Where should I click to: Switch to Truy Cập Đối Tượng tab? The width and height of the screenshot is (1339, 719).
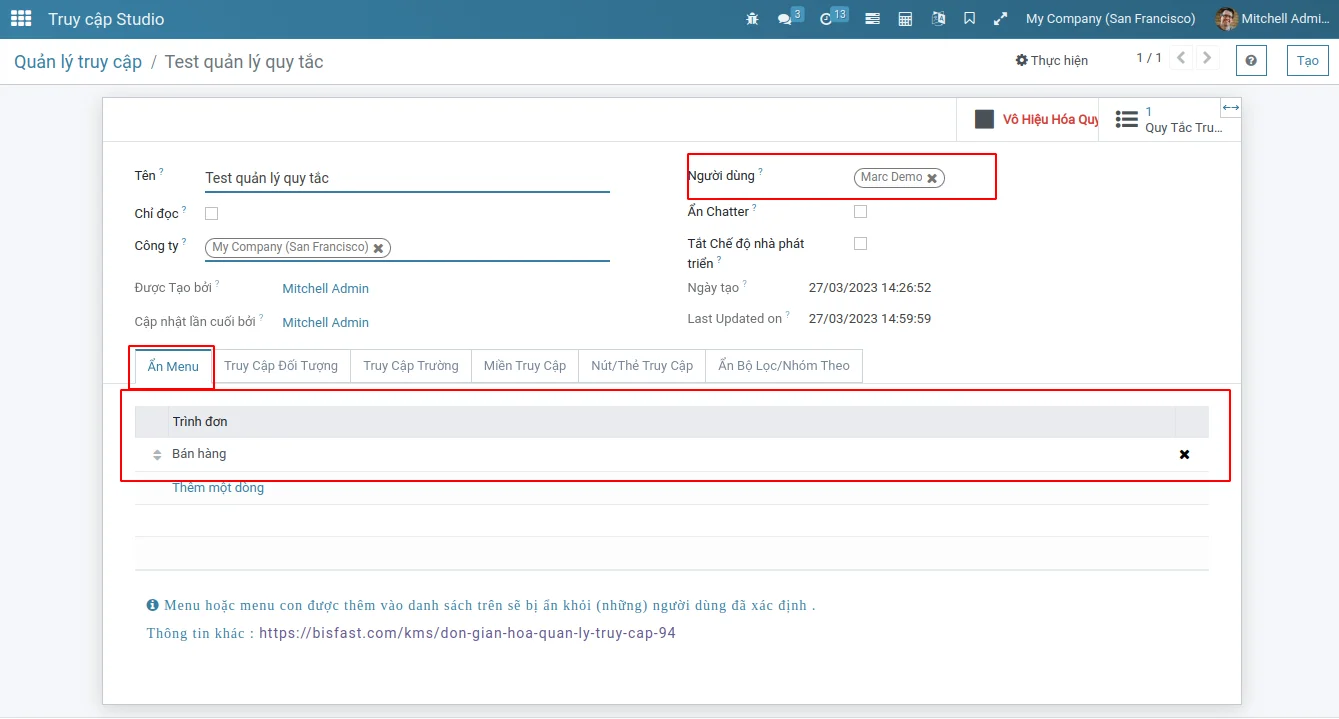coord(281,366)
